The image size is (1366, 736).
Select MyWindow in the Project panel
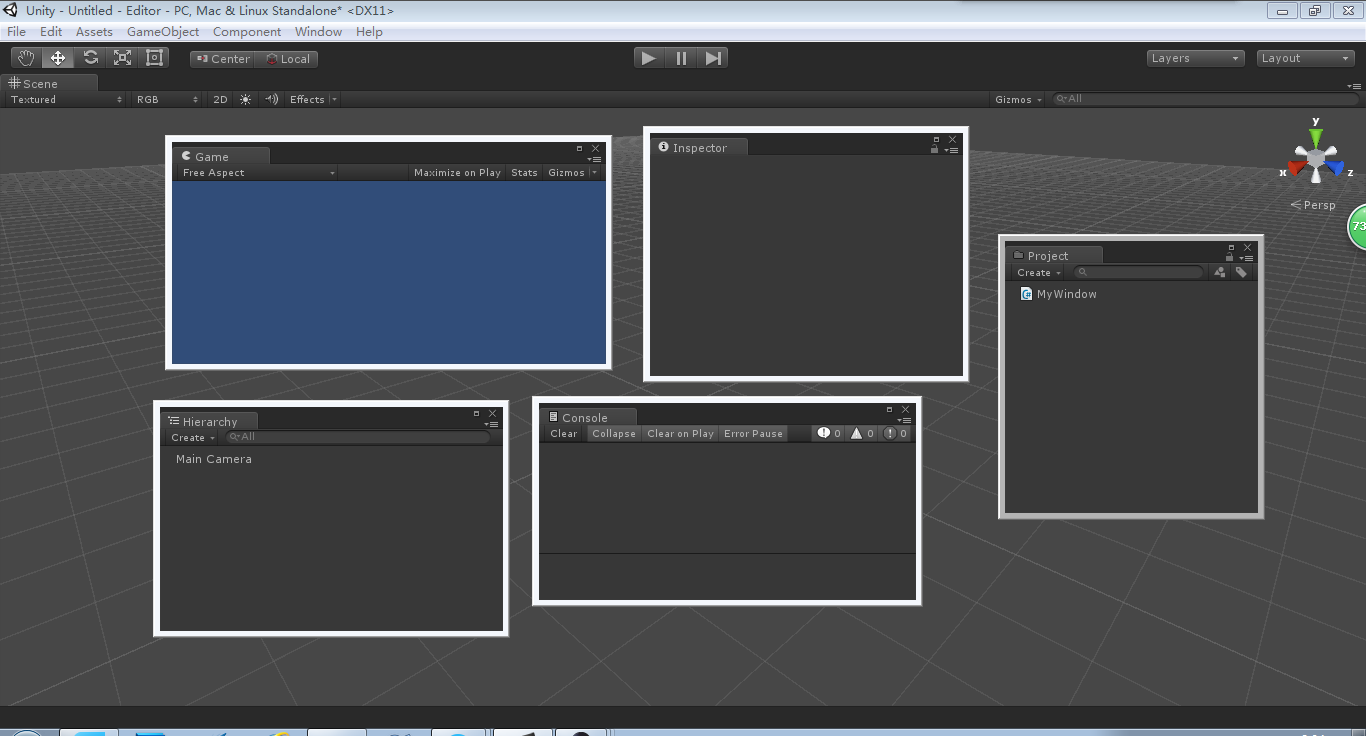1066,293
